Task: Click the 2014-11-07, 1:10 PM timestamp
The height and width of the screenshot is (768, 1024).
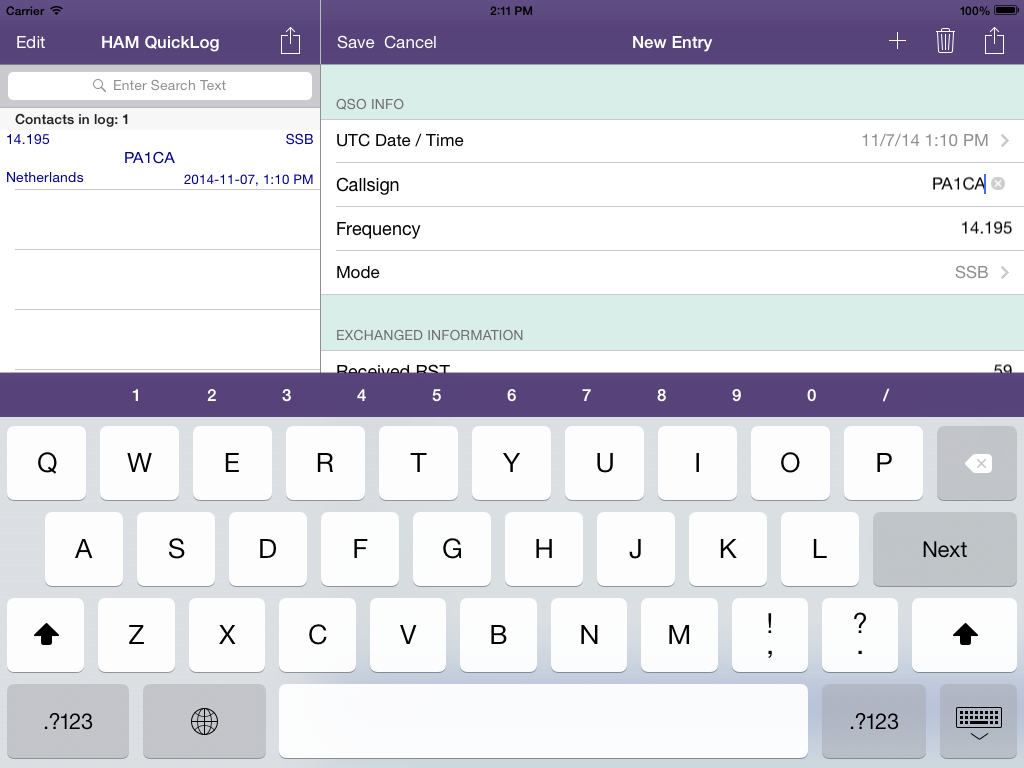Action: tap(248, 180)
